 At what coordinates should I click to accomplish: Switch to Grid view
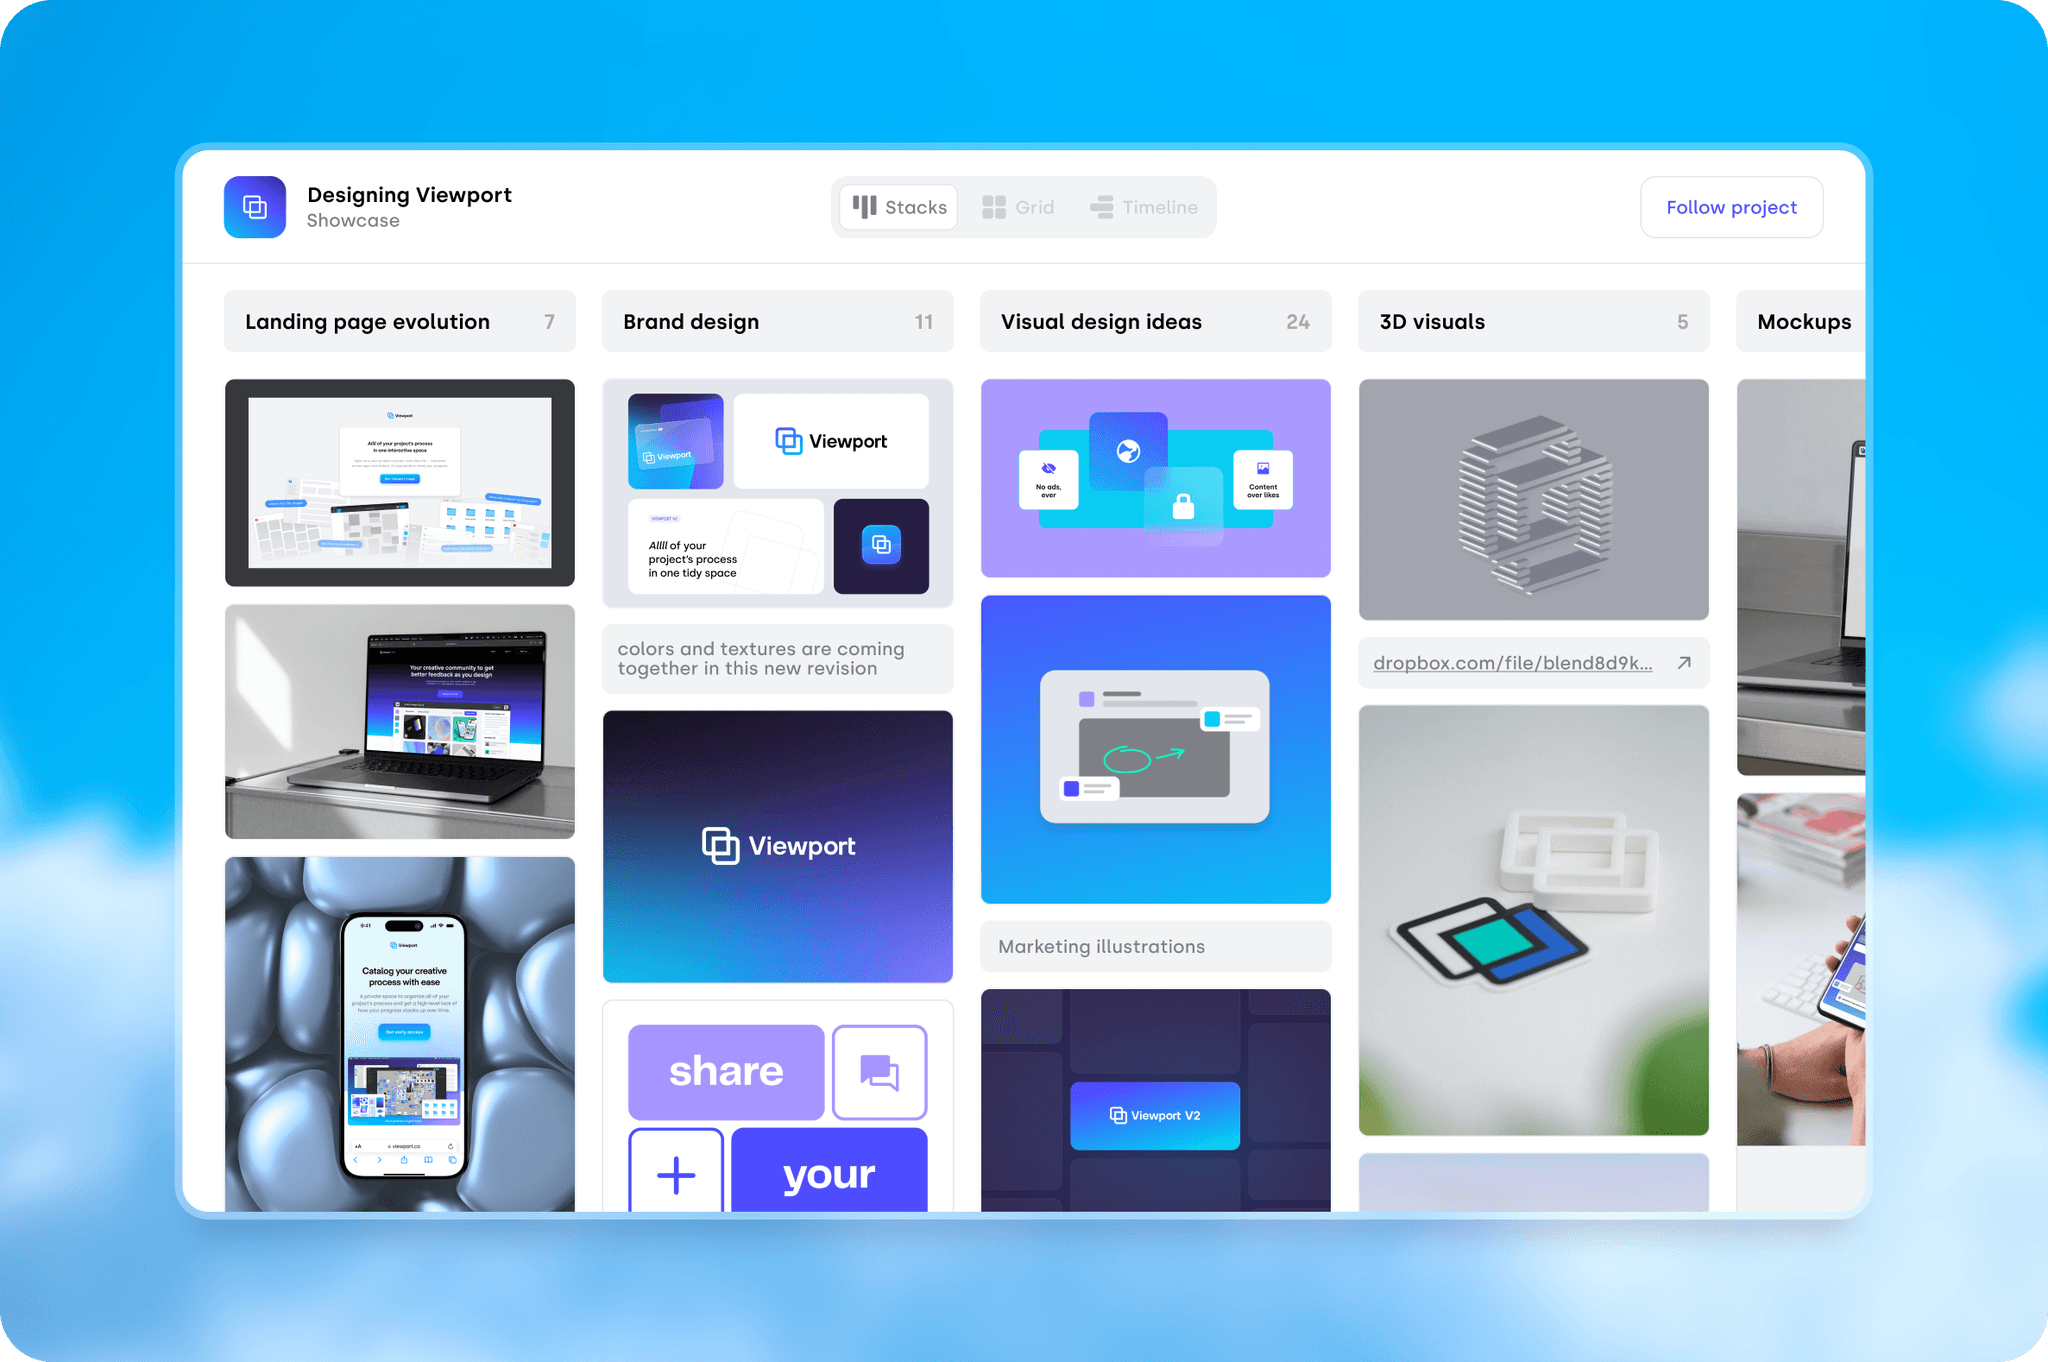click(x=1016, y=207)
